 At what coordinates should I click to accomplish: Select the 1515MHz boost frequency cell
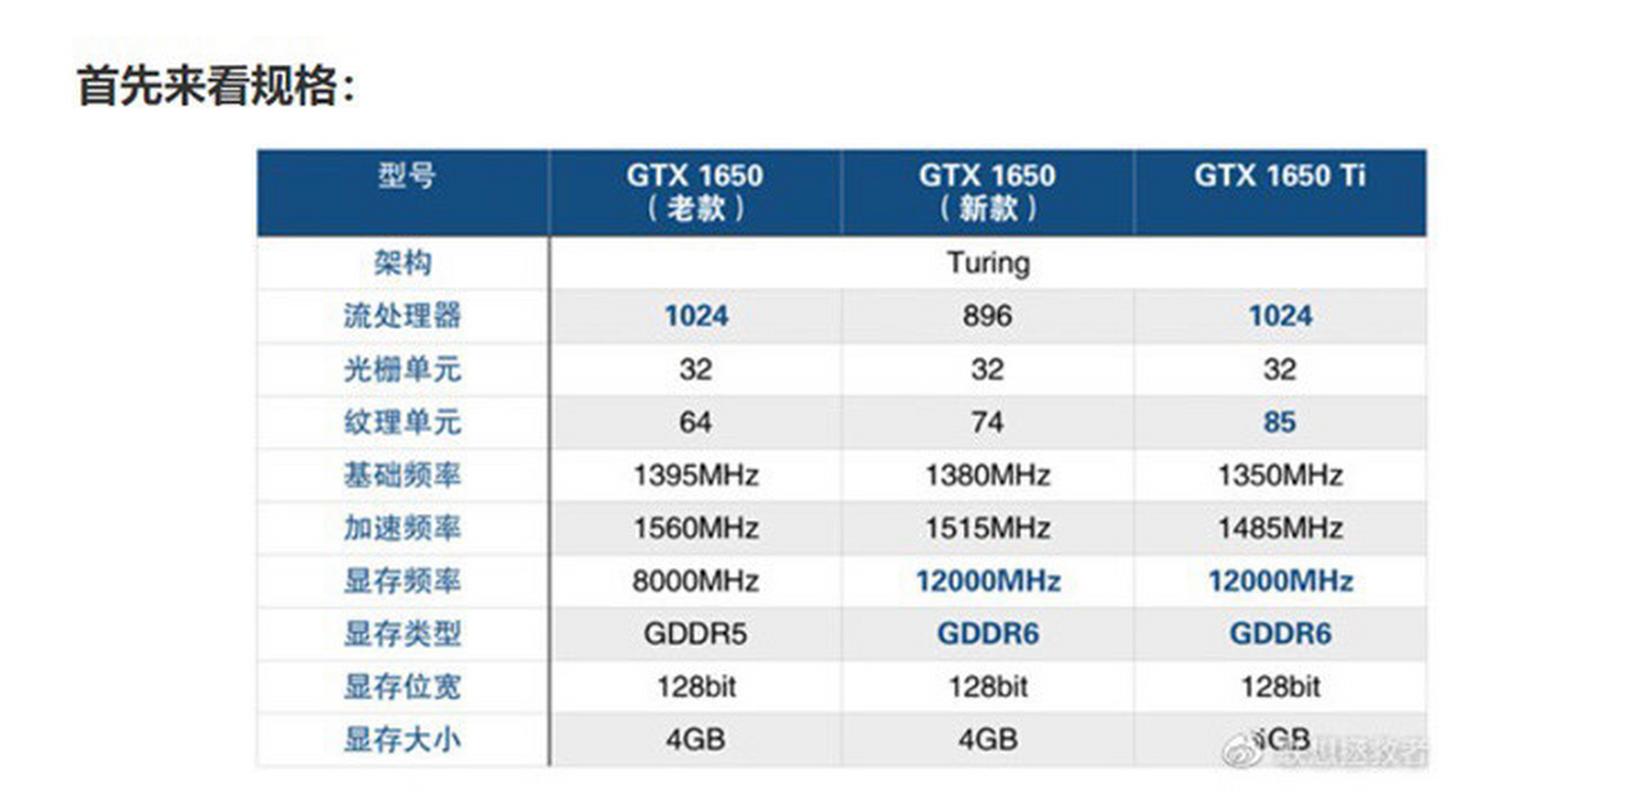(987, 528)
